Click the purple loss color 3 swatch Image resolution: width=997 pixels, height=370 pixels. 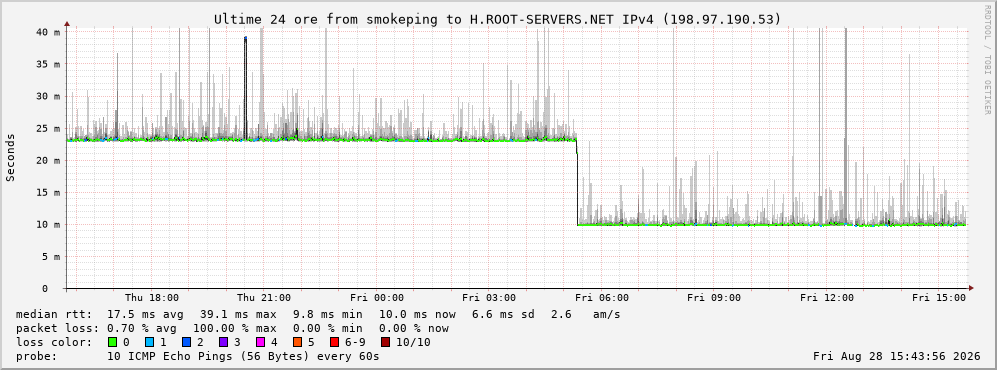pos(224,342)
